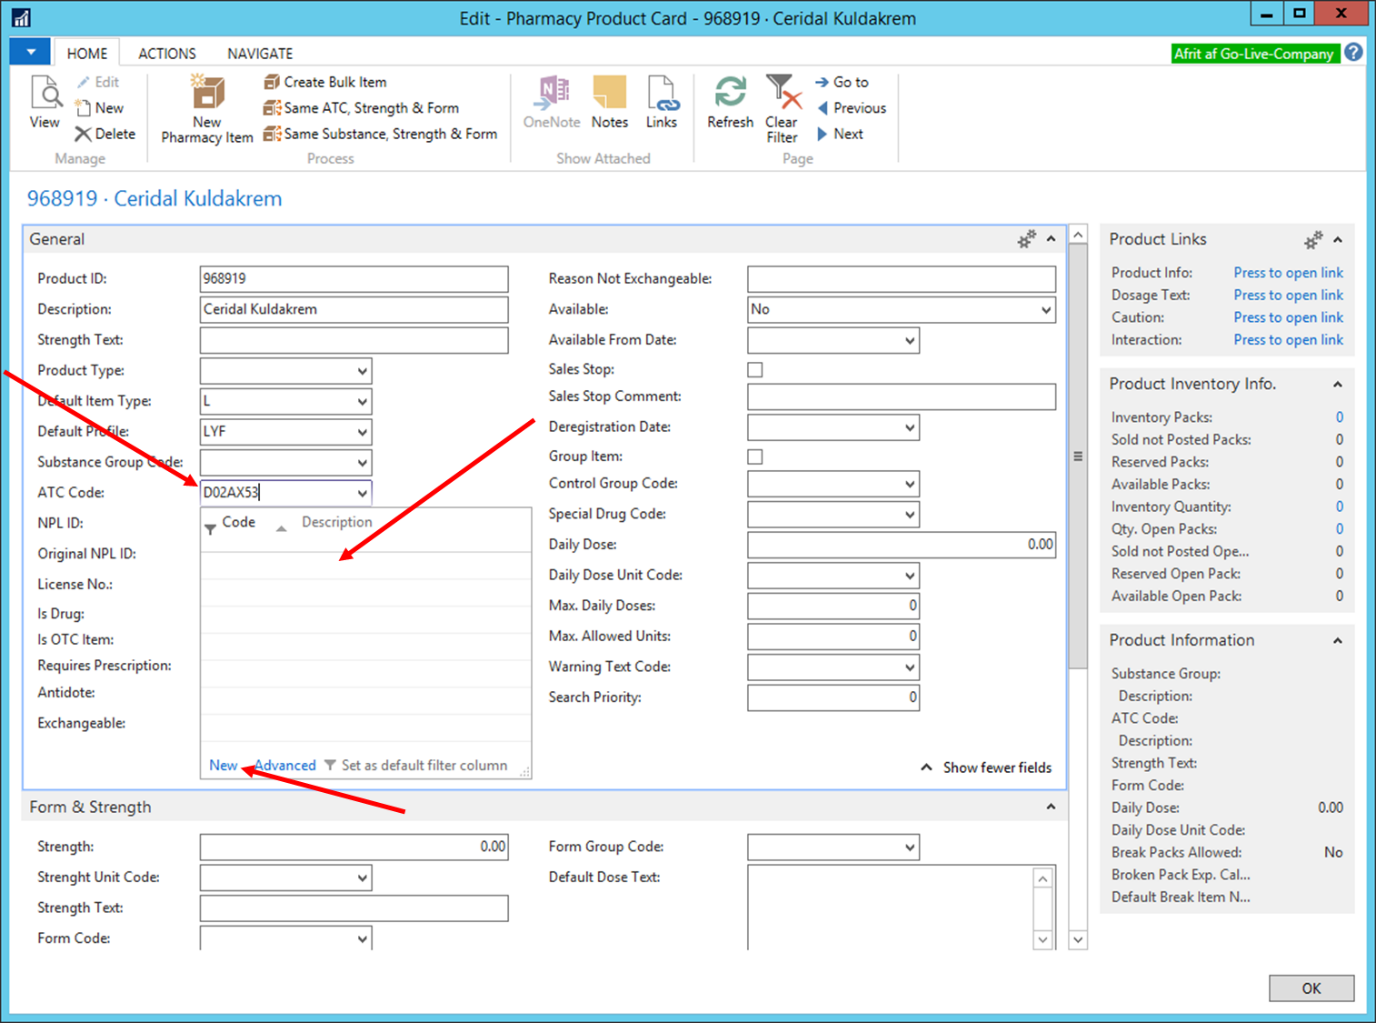Click Create Bulk Item in ribbon
The width and height of the screenshot is (1376, 1023).
(325, 82)
